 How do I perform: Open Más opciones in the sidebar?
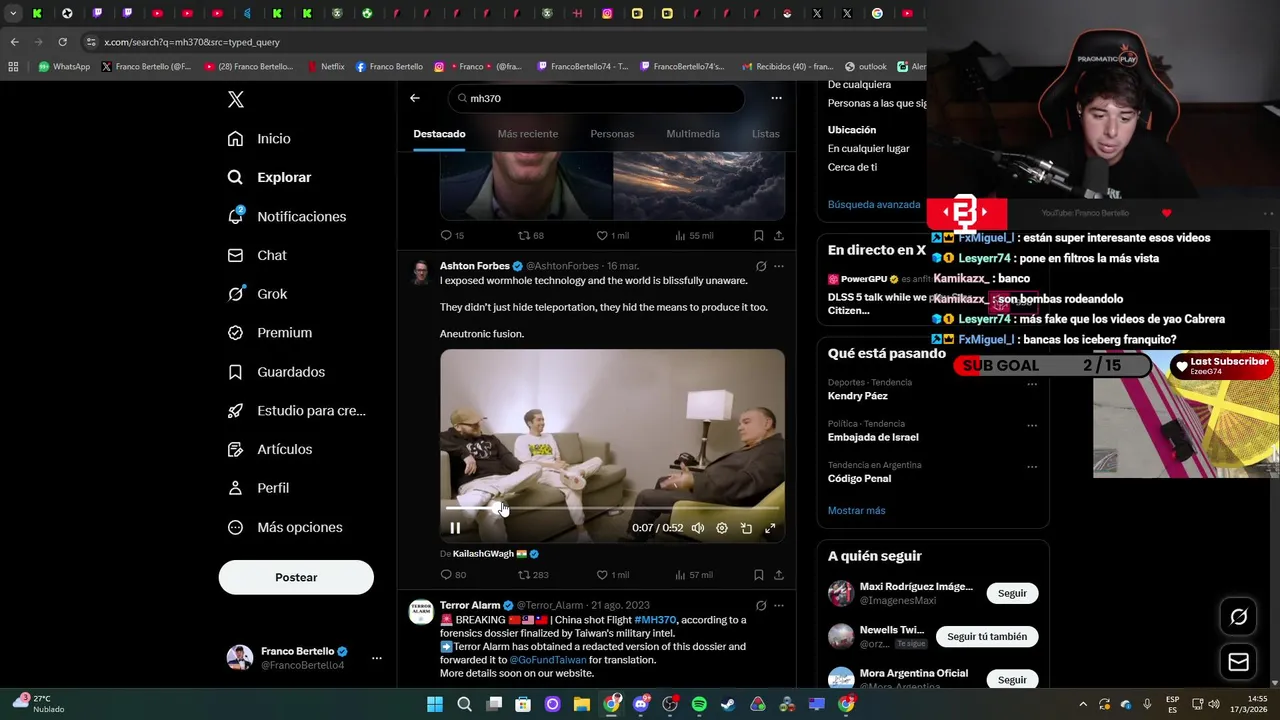(x=285, y=527)
